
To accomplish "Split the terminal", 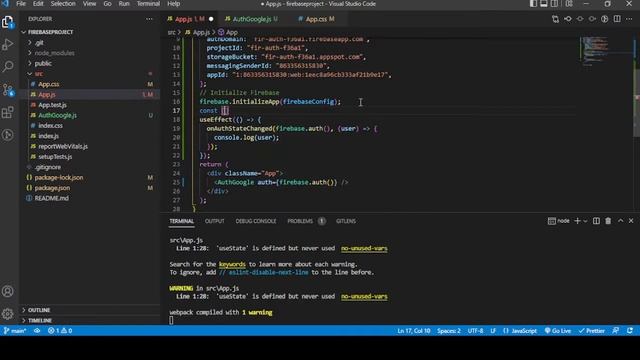I will click(x=596, y=221).
